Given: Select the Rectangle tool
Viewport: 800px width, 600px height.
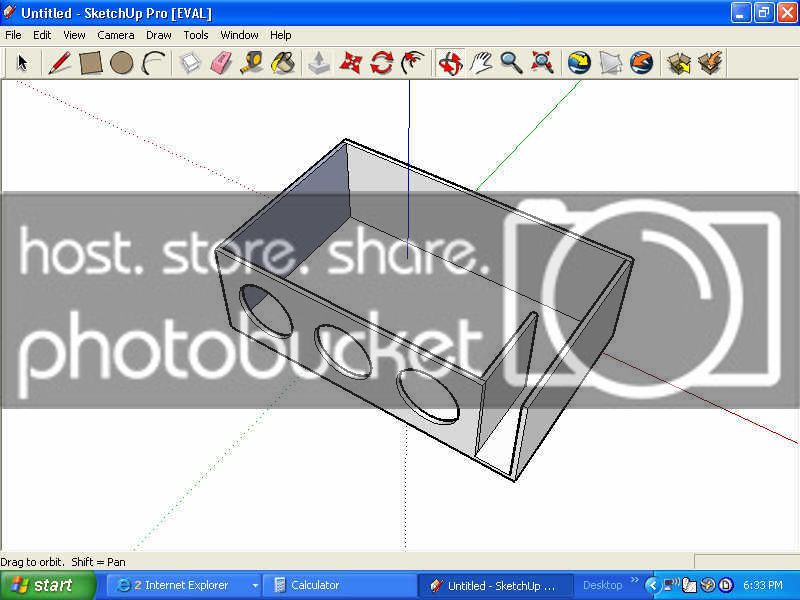Looking at the screenshot, I should (91, 63).
